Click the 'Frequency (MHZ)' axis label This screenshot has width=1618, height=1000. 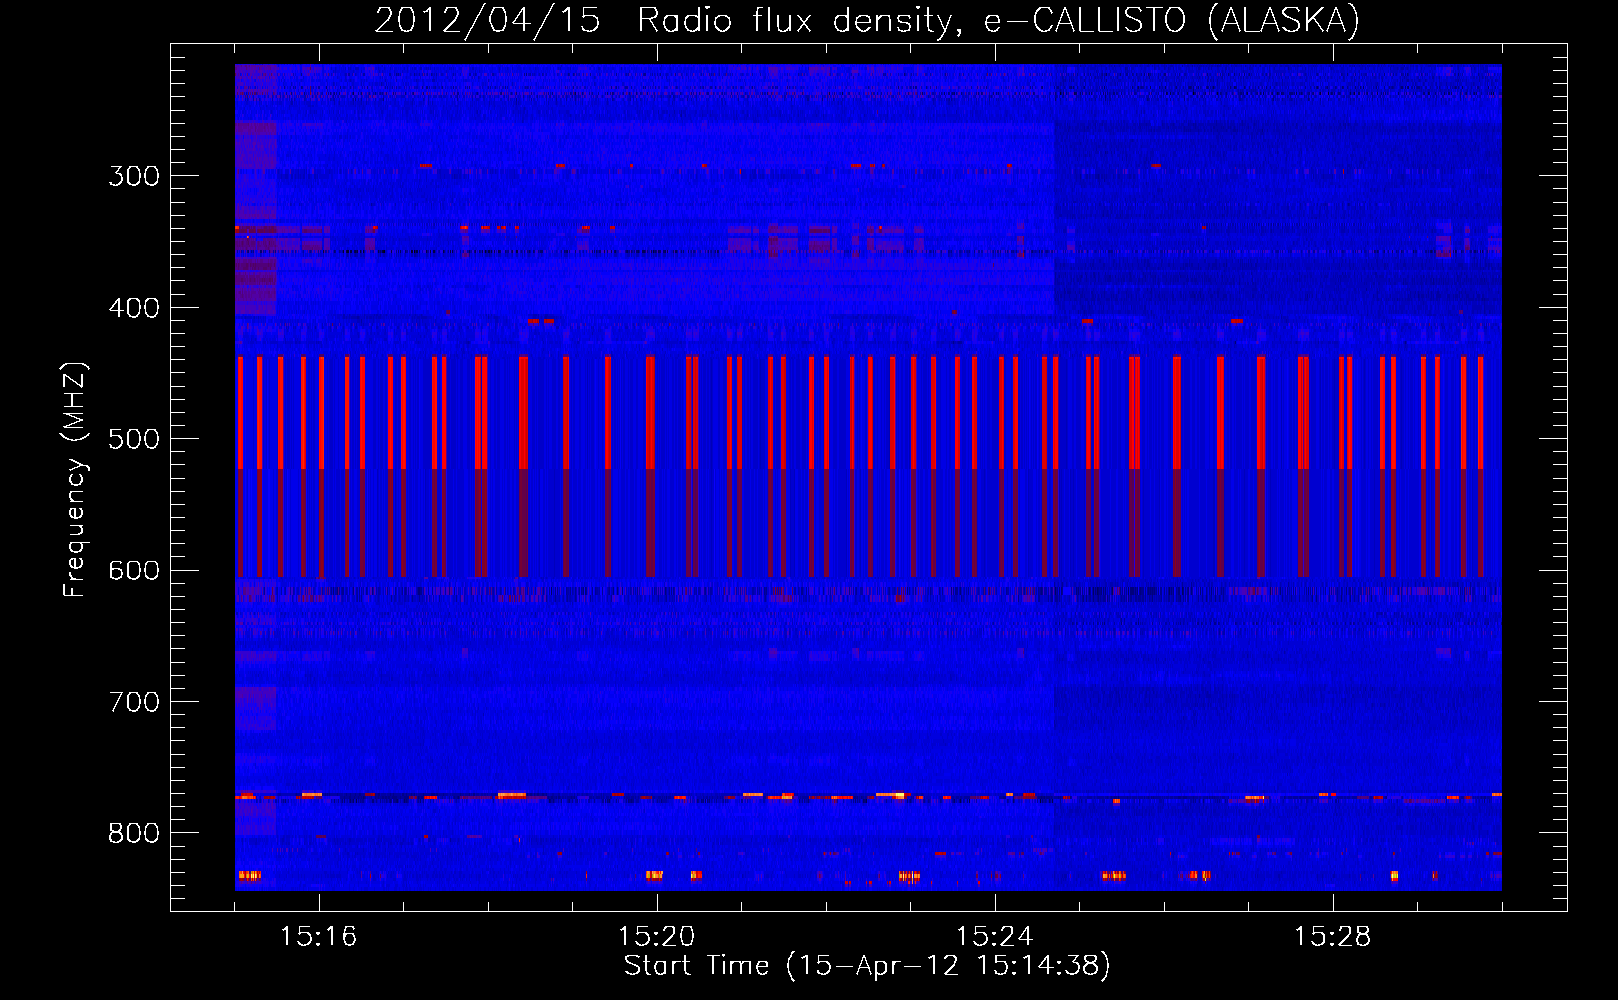(x=75, y=480)
